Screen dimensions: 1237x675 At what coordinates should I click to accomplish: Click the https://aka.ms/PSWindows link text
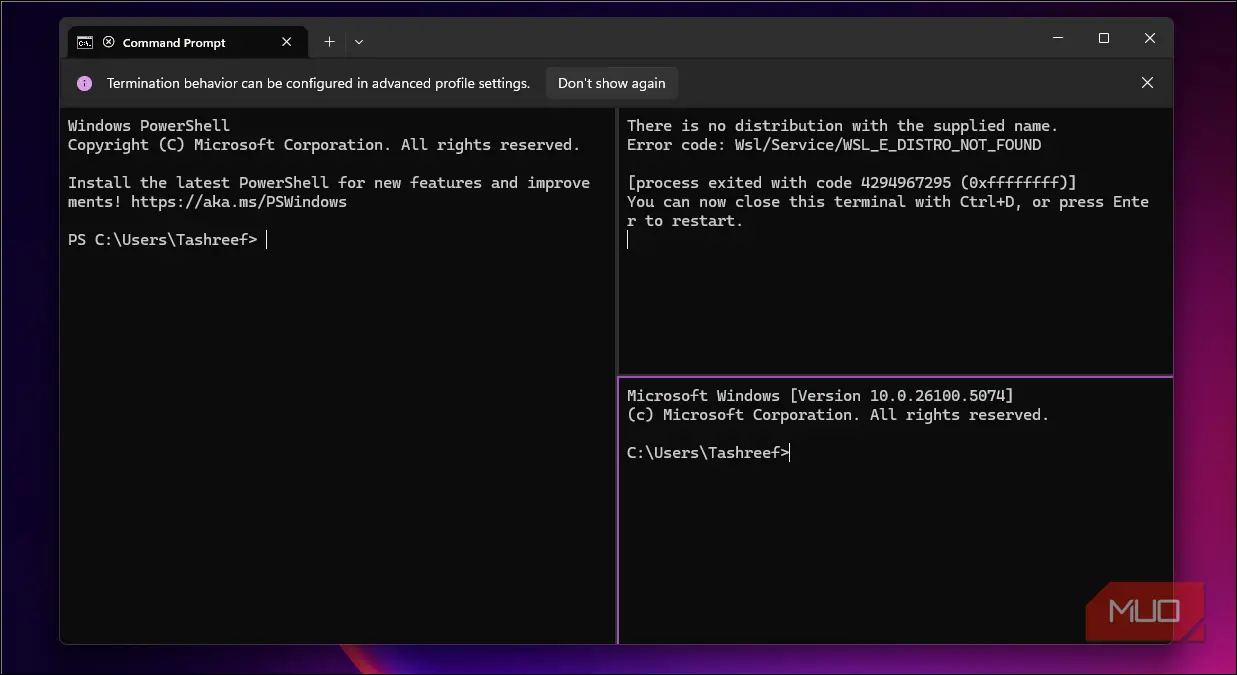click(x=238, y=202)
